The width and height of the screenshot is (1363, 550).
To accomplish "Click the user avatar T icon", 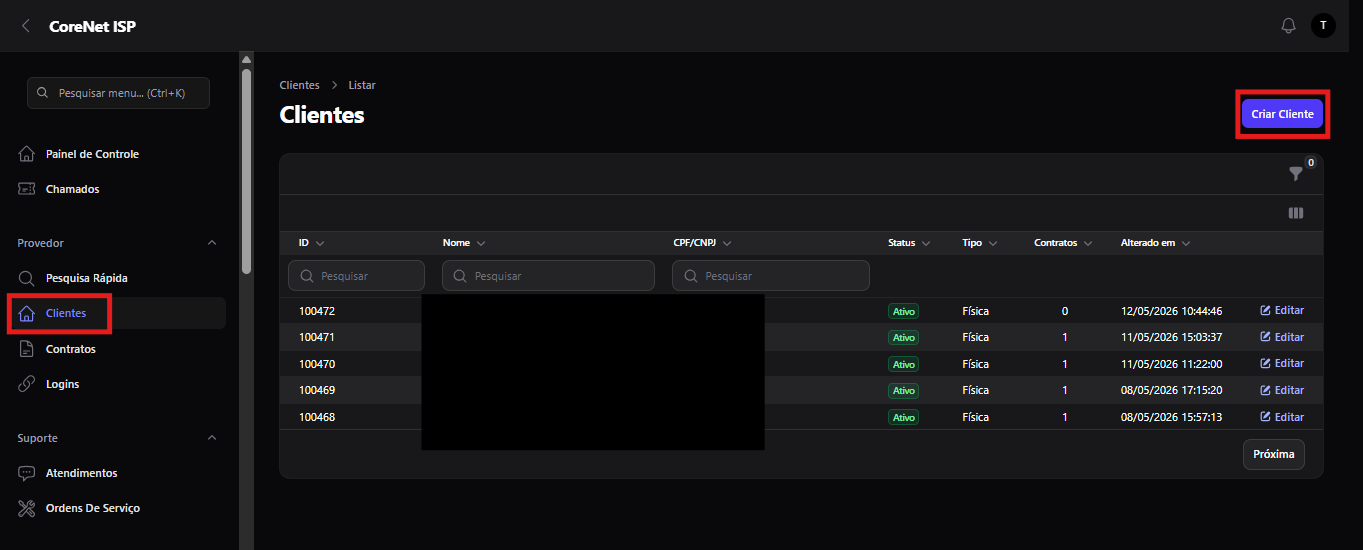I will pos(1323,26).
